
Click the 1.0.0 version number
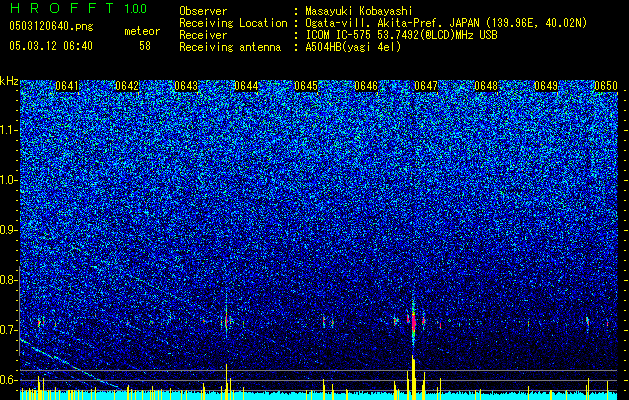pyautogui.click(x=136, y=9)
